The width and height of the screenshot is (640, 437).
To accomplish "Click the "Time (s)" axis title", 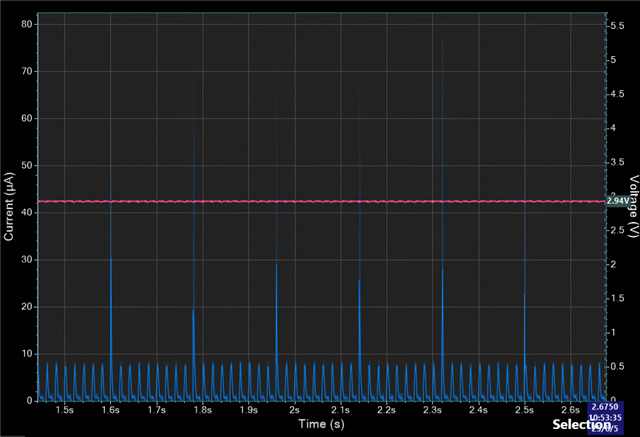I will [321, 424].
